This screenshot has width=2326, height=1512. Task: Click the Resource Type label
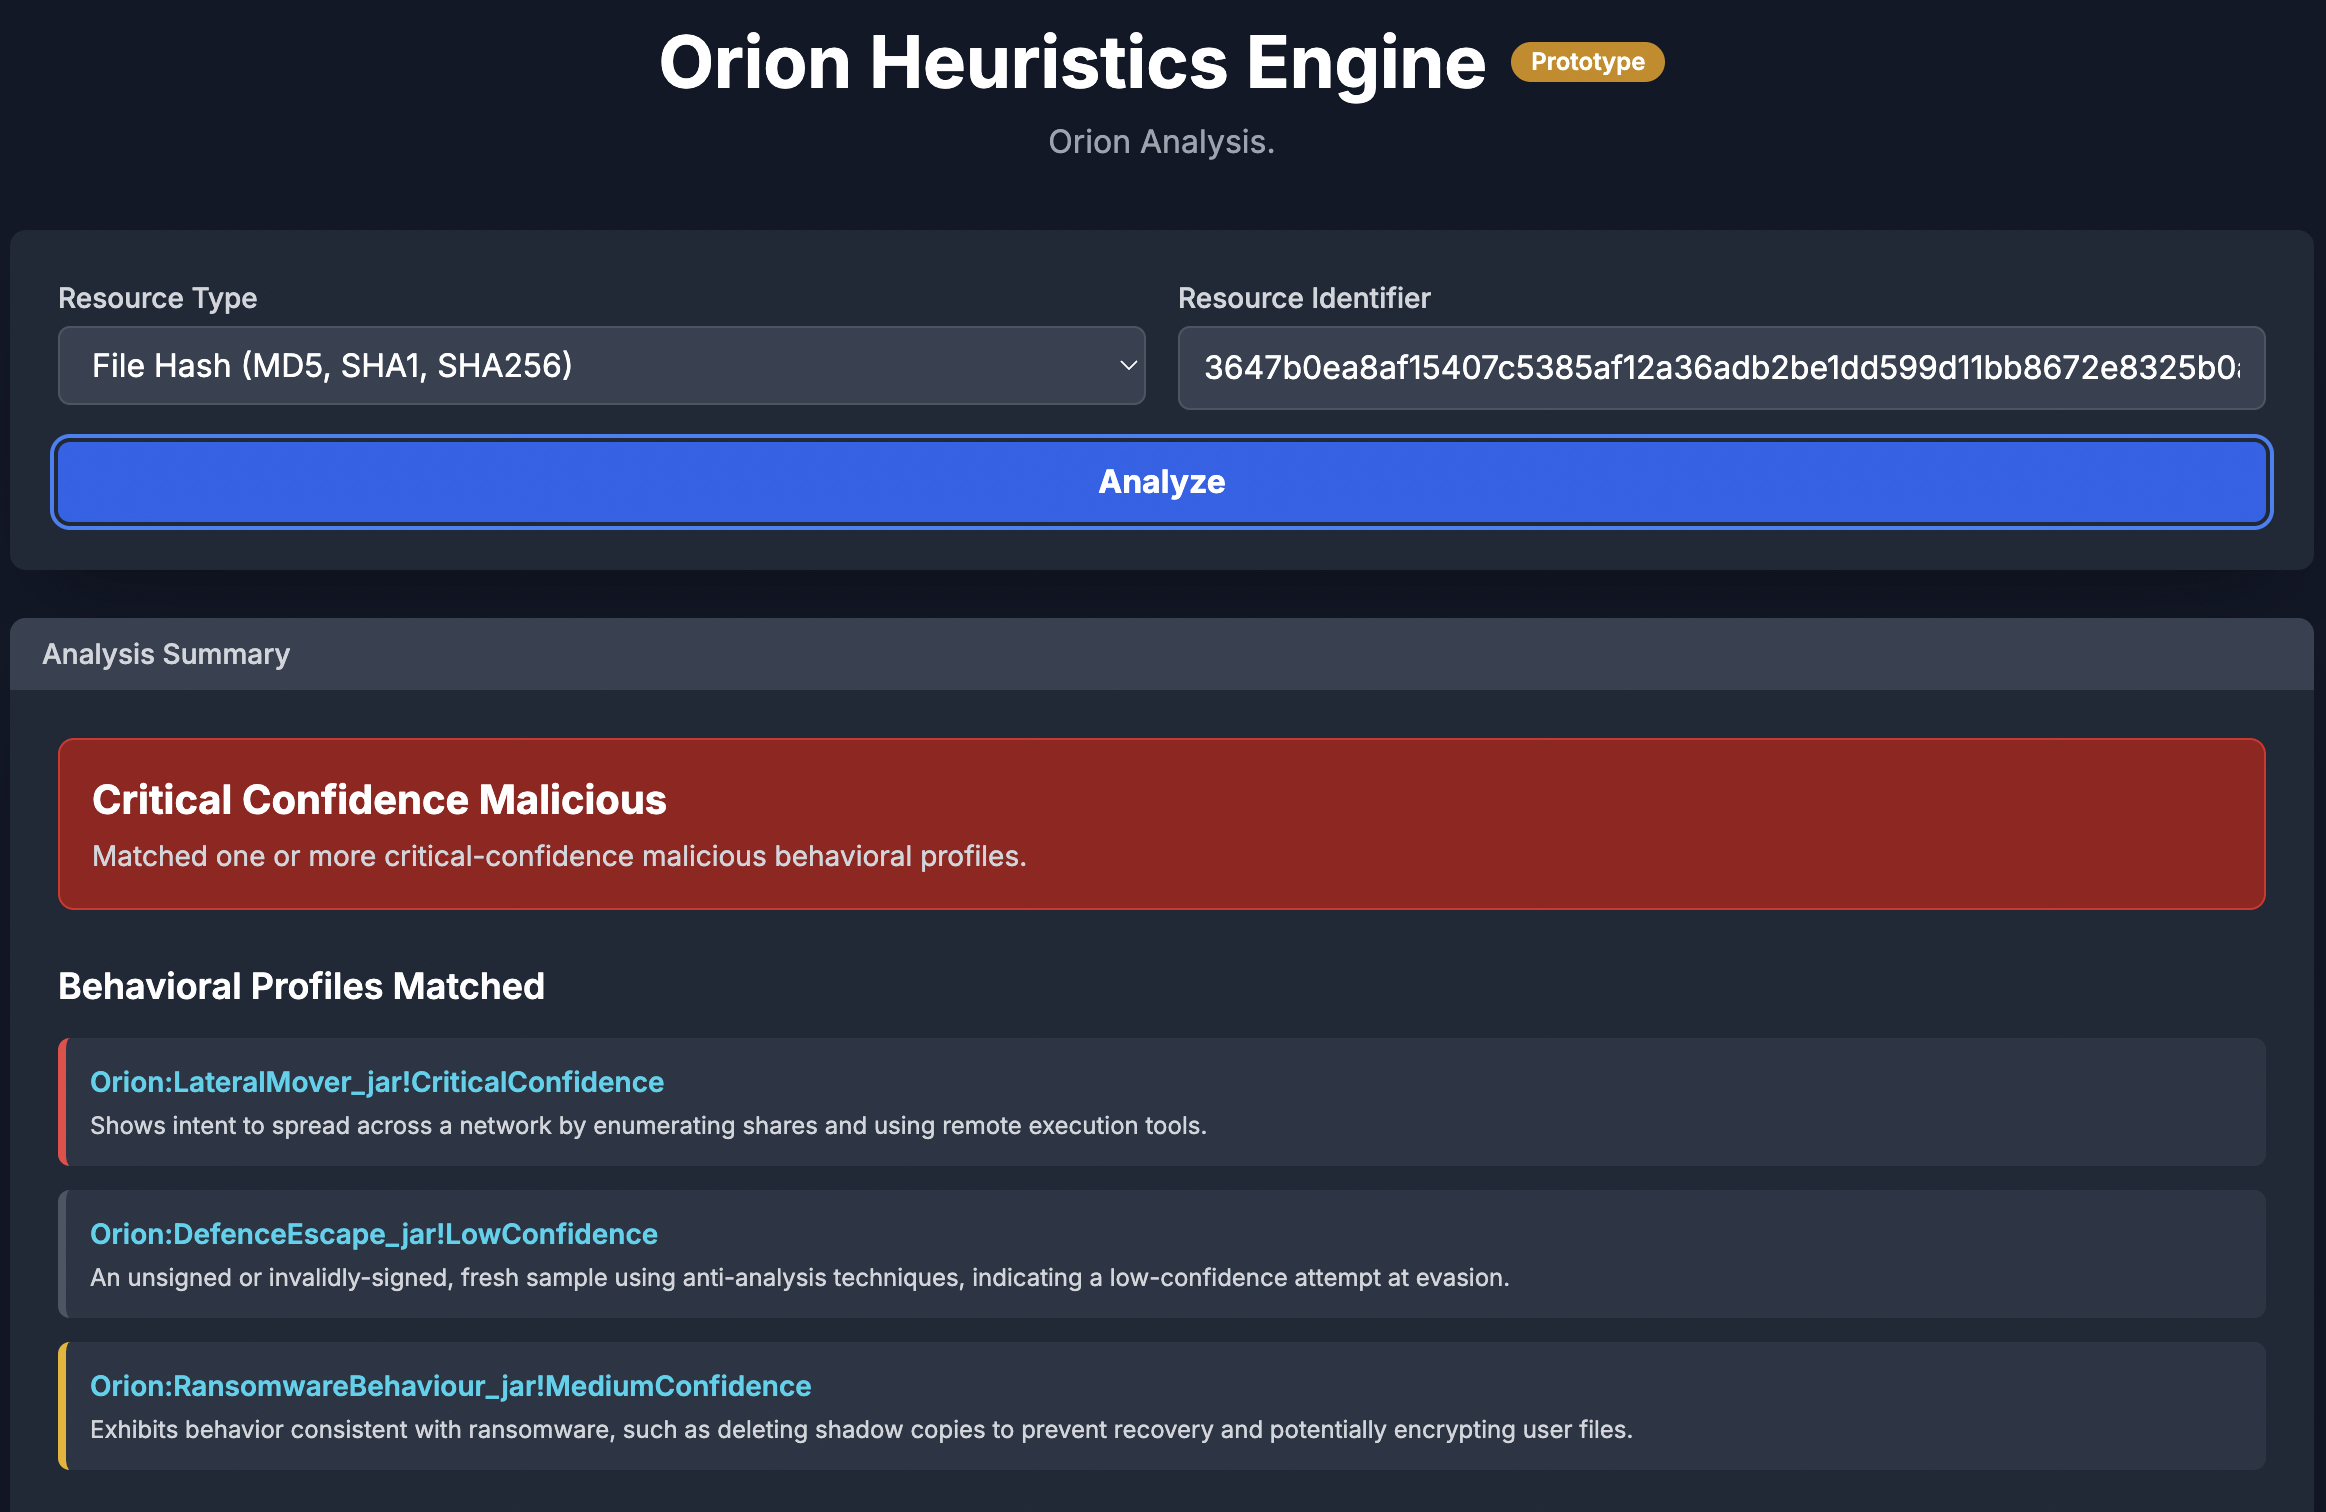pyautogui.click(x=157, y=298)
